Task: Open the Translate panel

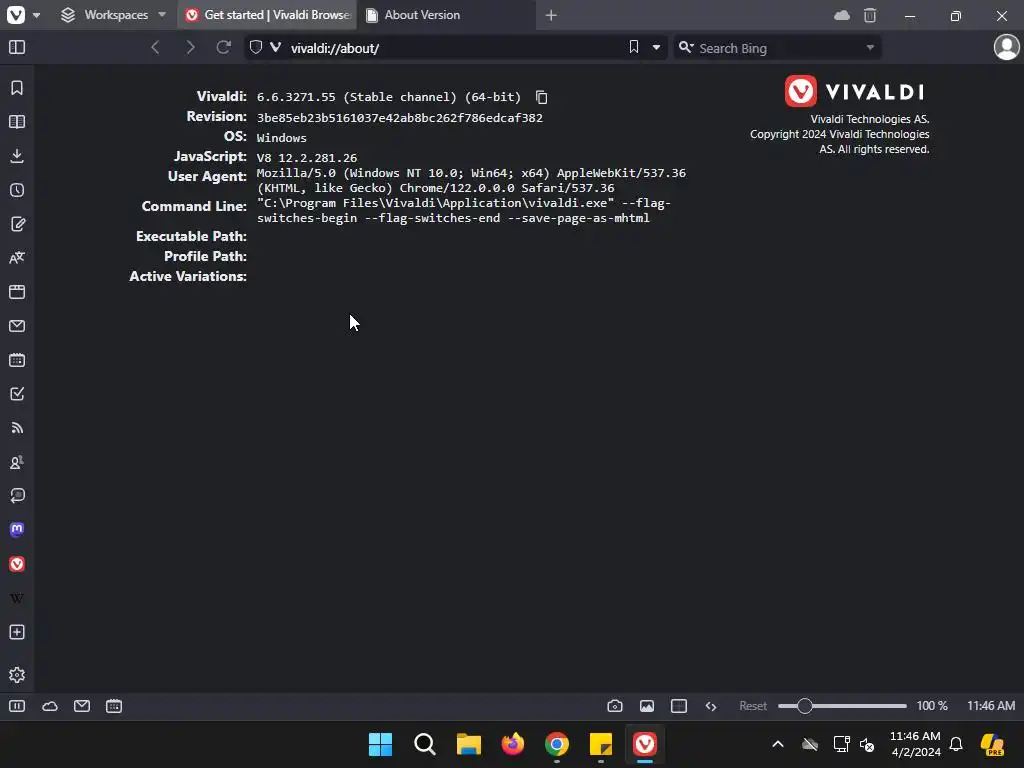Action: tap(17, 258)
